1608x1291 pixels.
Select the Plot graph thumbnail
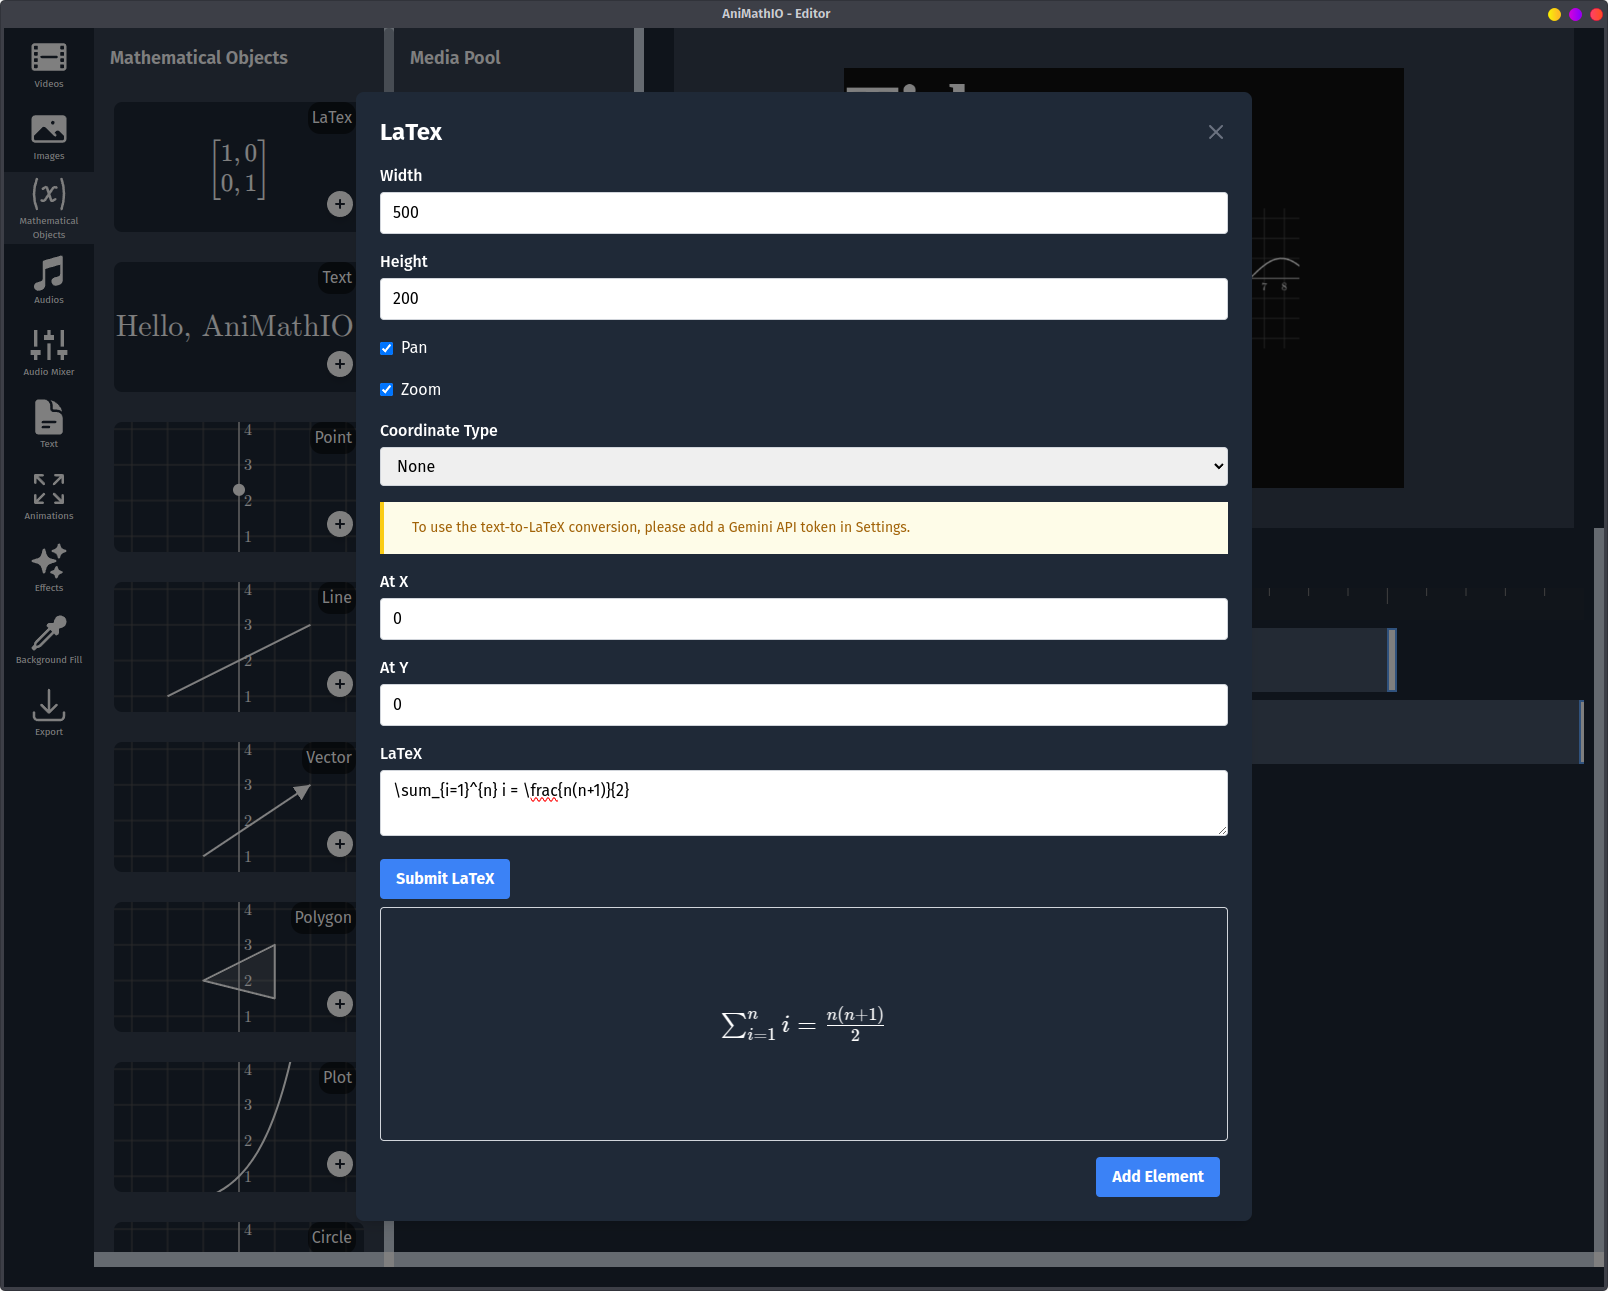(x=235, y=1127)
